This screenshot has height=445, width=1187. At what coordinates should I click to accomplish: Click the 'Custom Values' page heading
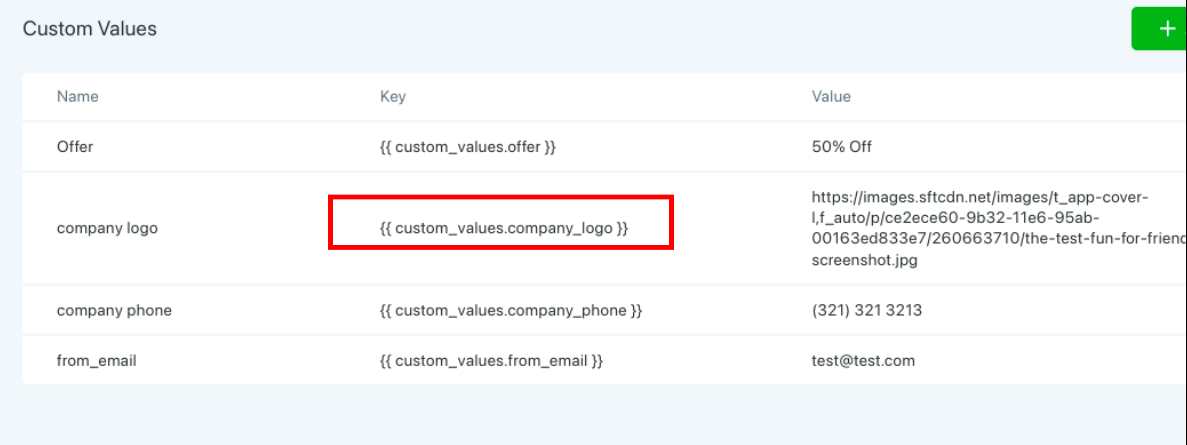[x=89, y=29]
